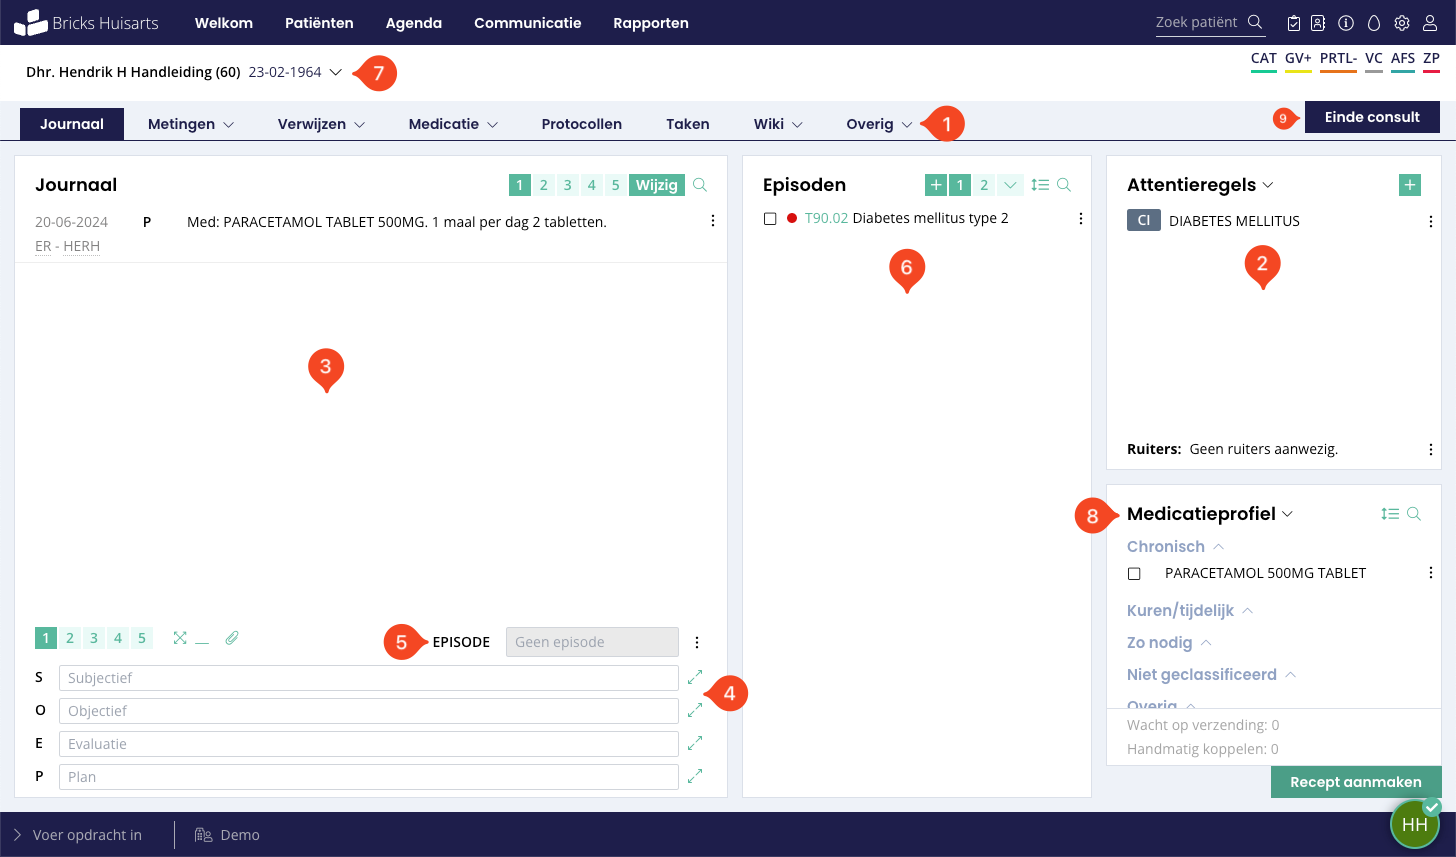1456x857 pixels.
Task: Click the green HH avatar badge
Action: tap(1414, 824)
